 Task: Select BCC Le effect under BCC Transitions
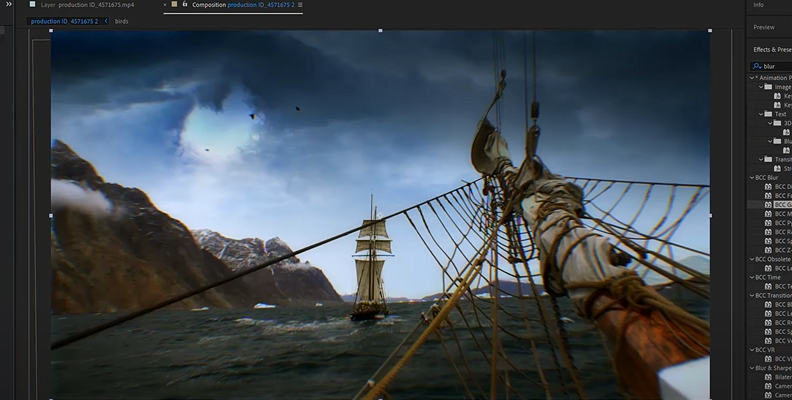click(x=782, y=314)
